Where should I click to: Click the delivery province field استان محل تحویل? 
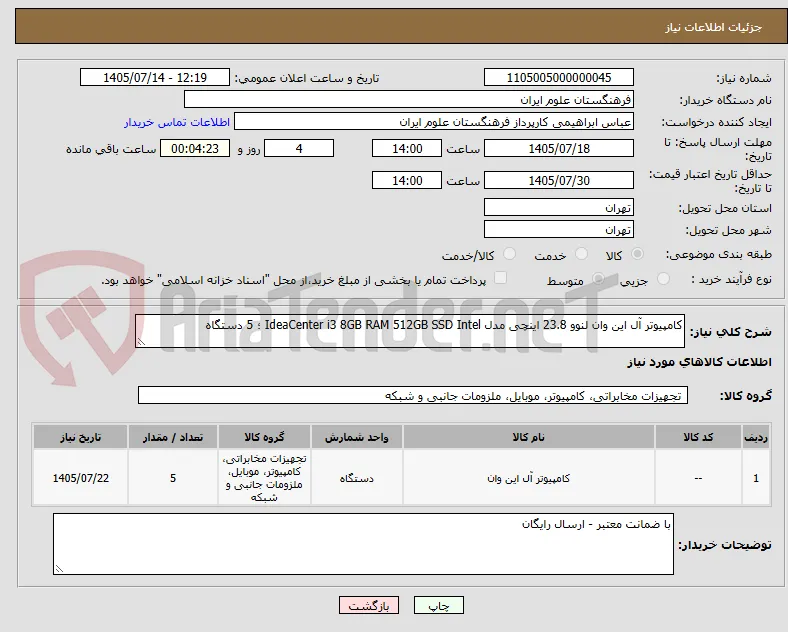559,207
